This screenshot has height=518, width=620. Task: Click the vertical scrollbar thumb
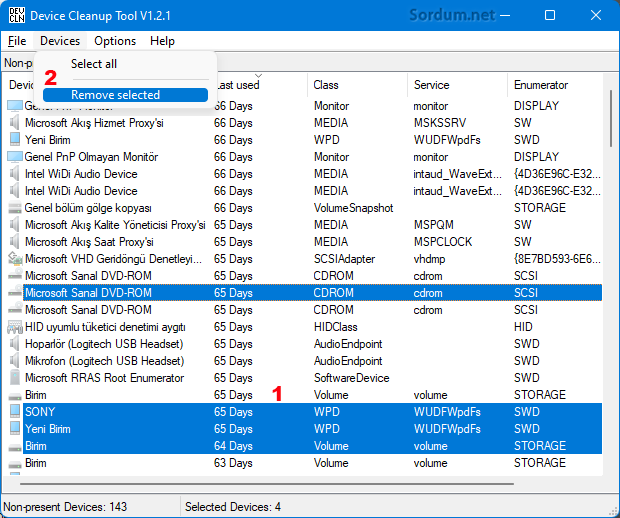pos(611,118)
